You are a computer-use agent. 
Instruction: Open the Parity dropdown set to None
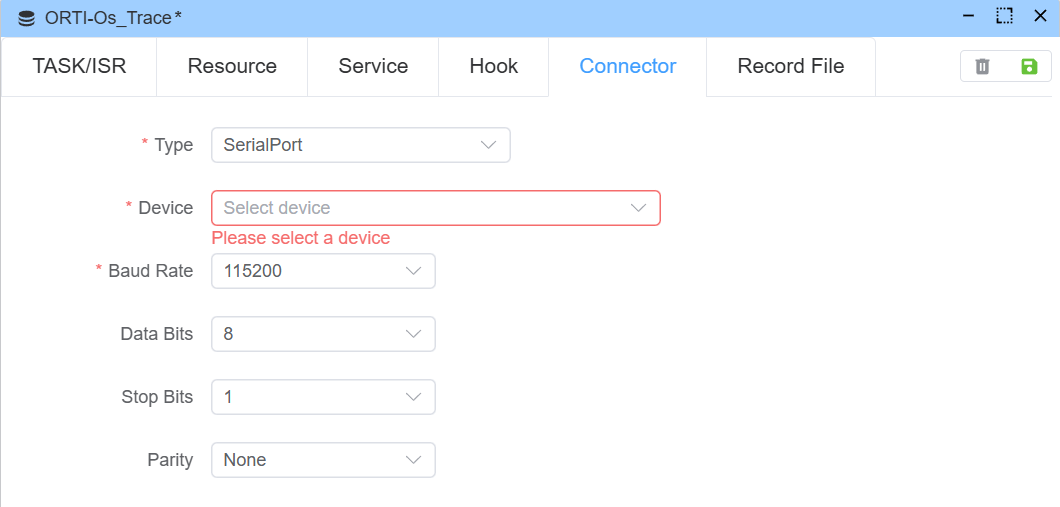tap(323, 460)
